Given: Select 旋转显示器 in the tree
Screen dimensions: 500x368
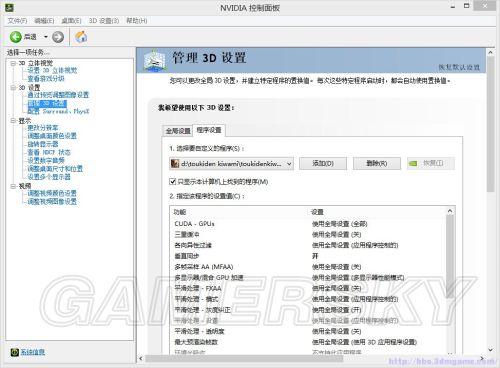Looking at the screenshot, I should (x=43, y=144).
